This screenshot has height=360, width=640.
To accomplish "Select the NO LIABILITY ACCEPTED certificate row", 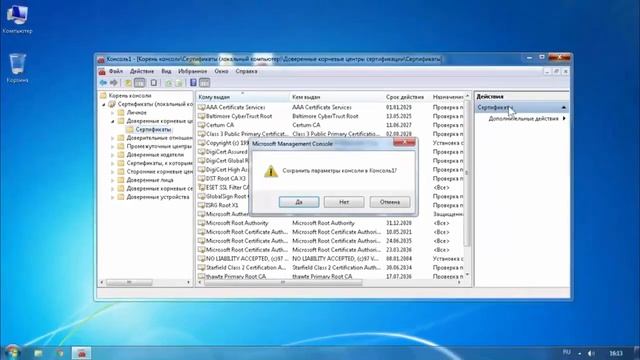I will coord(330,259).
